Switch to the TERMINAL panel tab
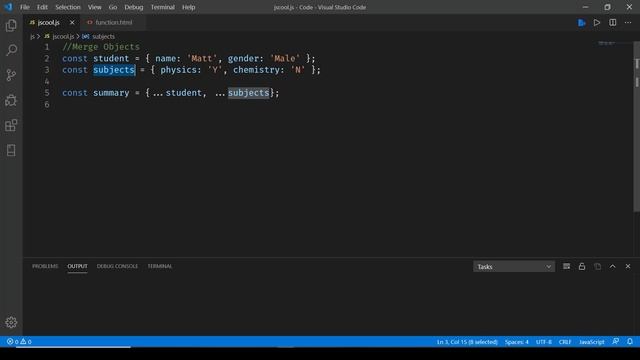 click(x=160, y=266)
